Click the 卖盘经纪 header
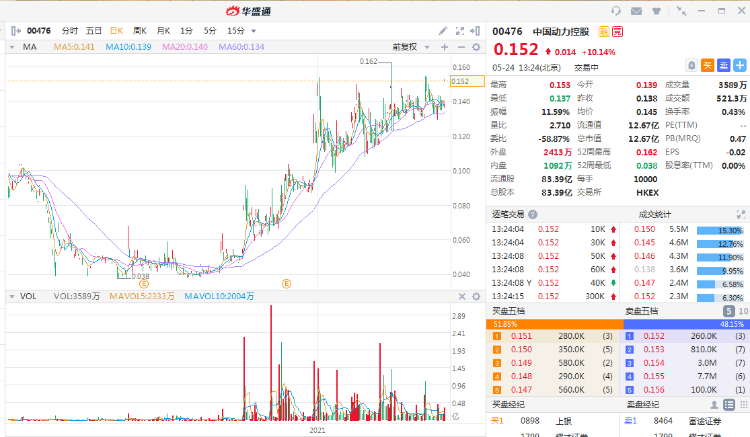The height and width of the screenshot is (437, 750). [x=643, y=404]
